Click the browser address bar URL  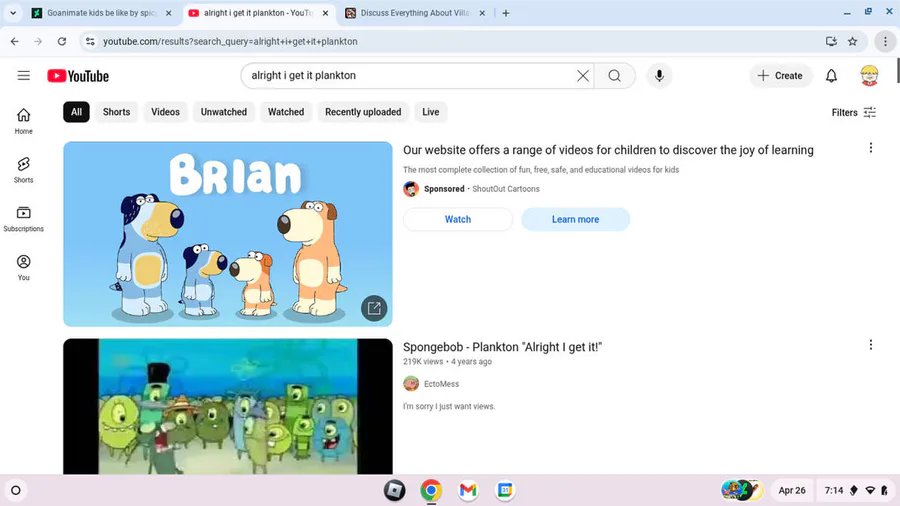tap(230, 41)
